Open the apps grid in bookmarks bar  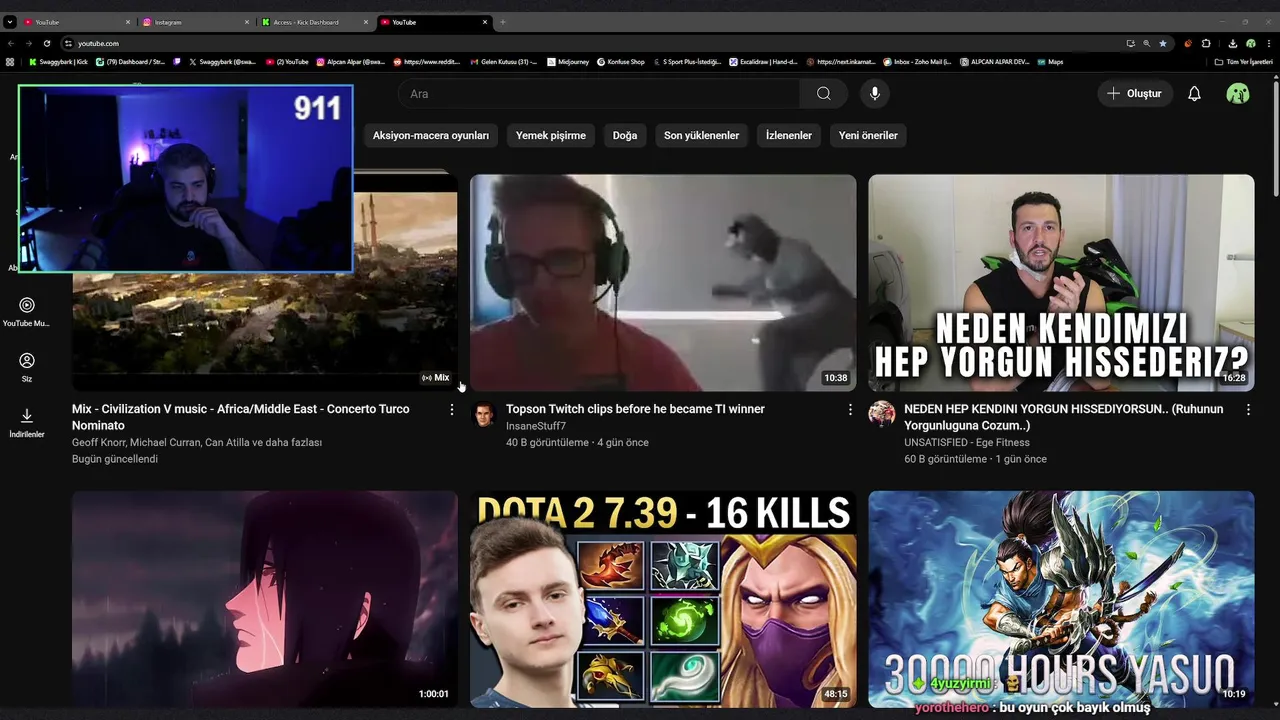coord(10,62)
